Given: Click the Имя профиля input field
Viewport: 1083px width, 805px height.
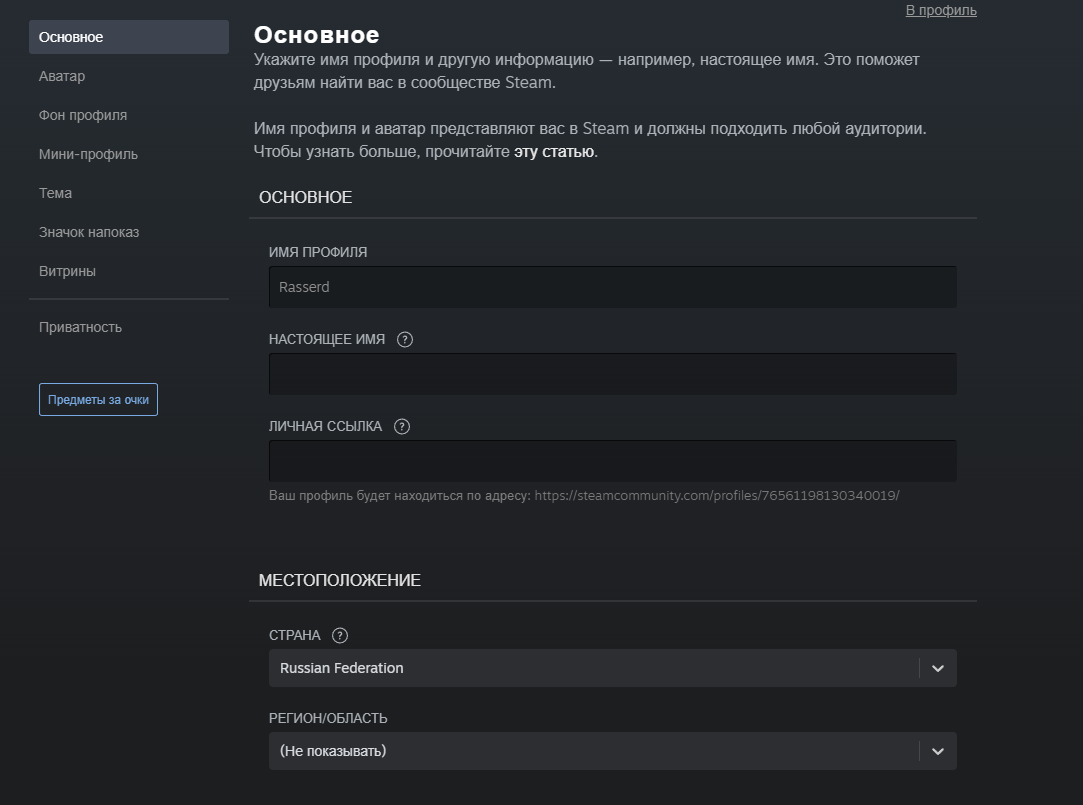Looking at the screenshot, I should (x=612, y=287).
